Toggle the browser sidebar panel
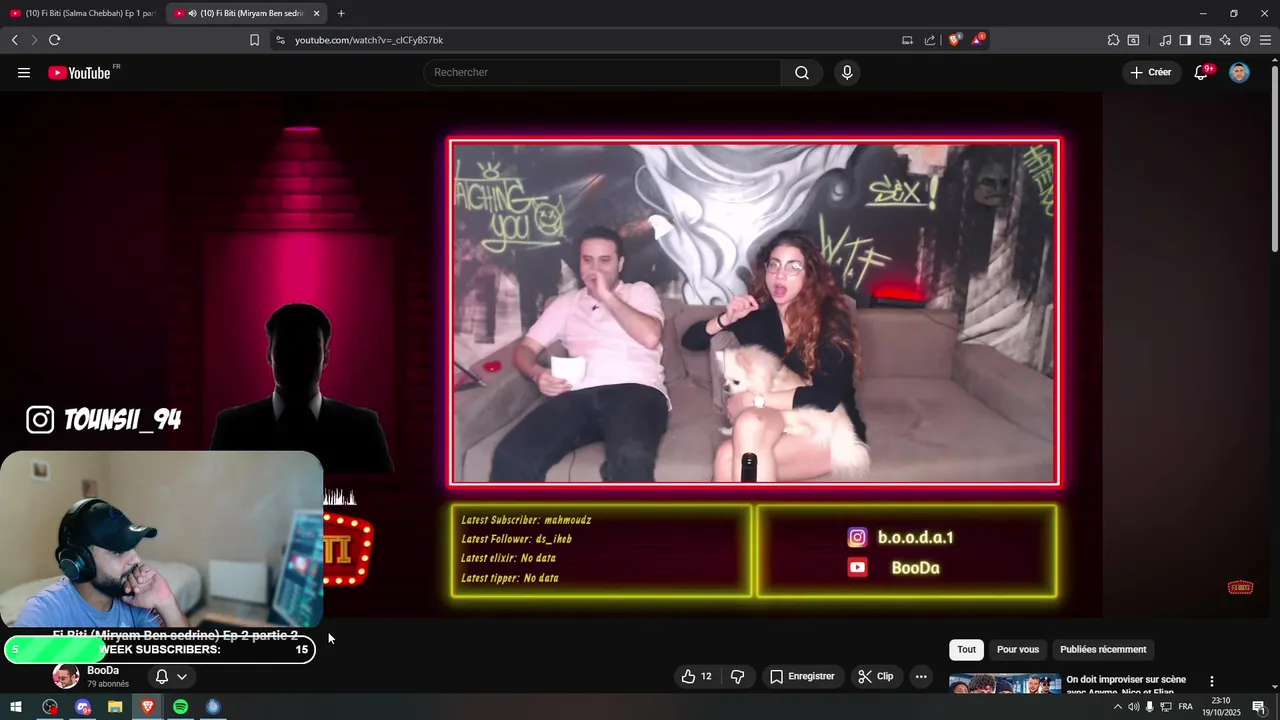 [x=1185, y=40]
